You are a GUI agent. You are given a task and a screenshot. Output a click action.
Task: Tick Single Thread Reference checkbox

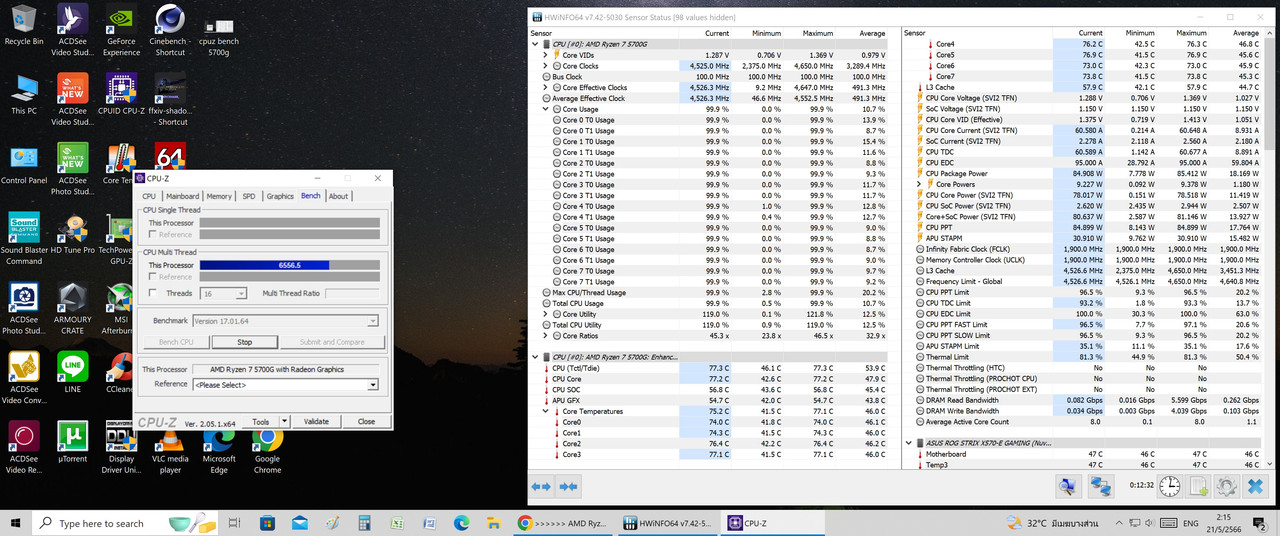152,234
